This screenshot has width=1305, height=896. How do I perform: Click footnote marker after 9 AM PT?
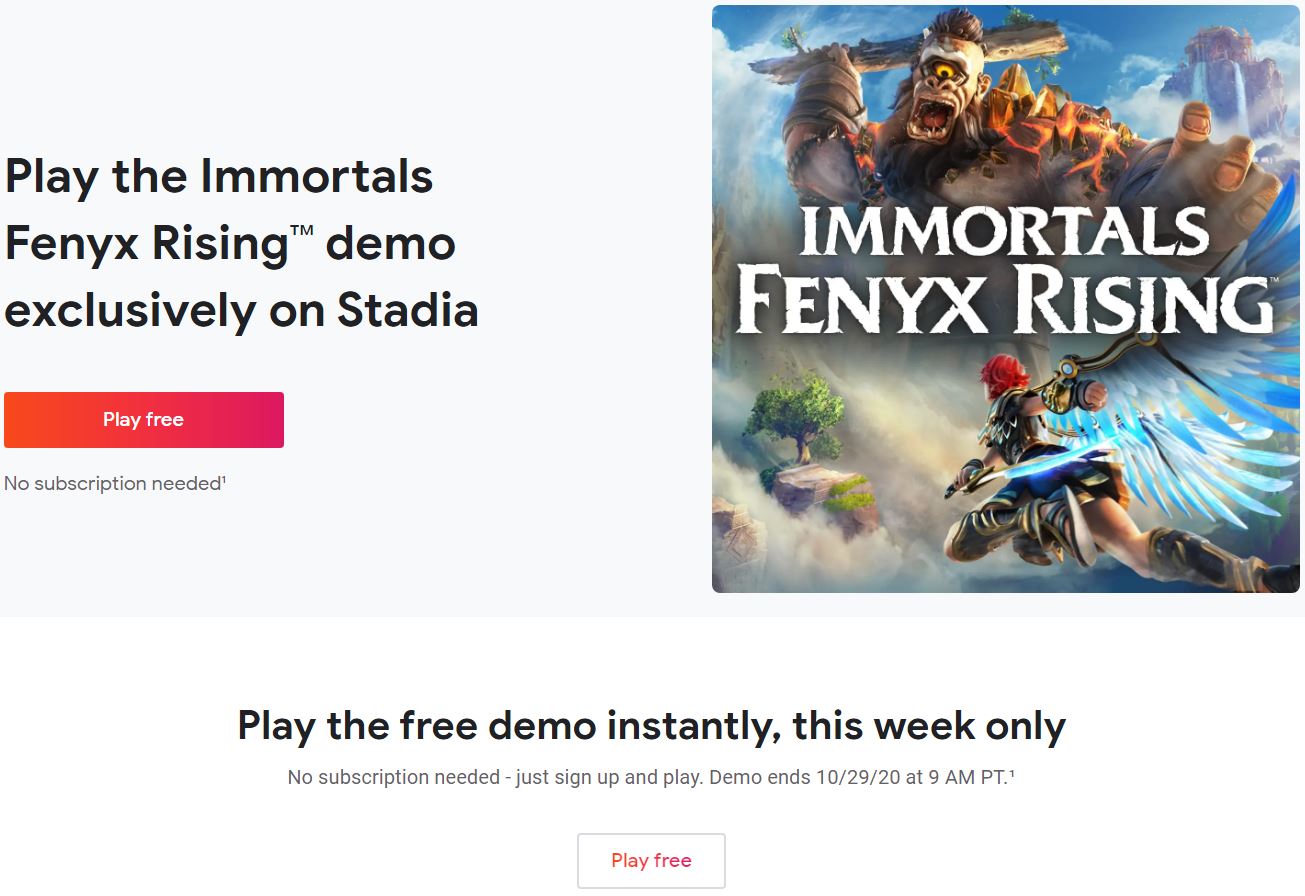pos(1012,773)
